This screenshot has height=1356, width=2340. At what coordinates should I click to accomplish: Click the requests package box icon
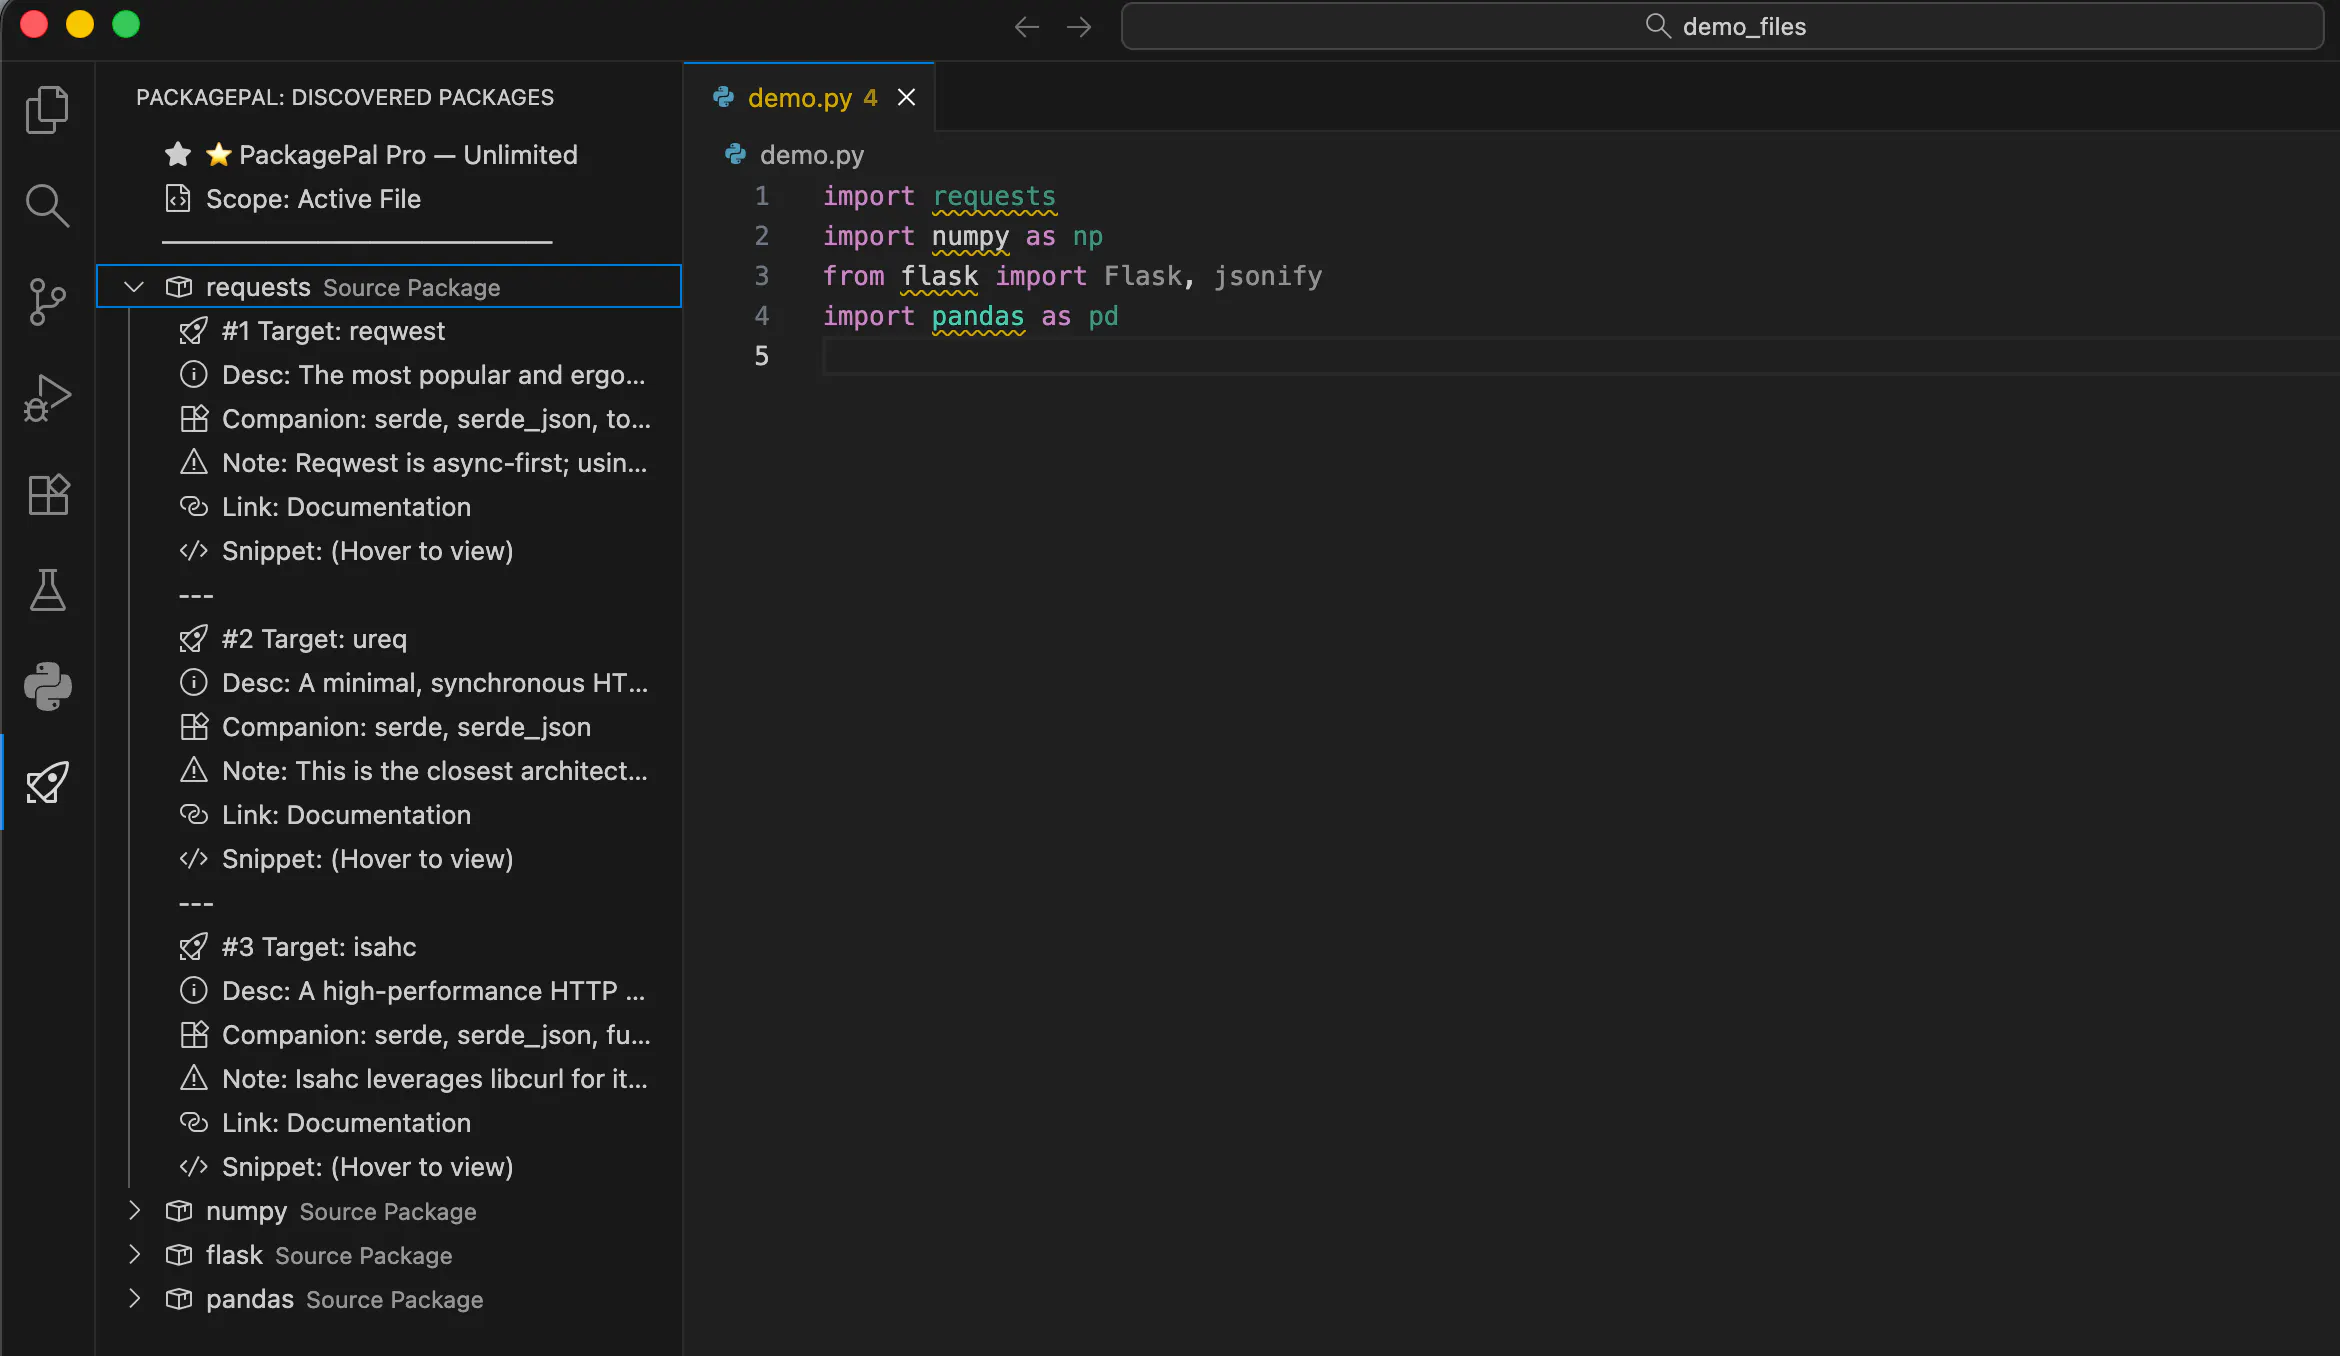coord(178,287)
